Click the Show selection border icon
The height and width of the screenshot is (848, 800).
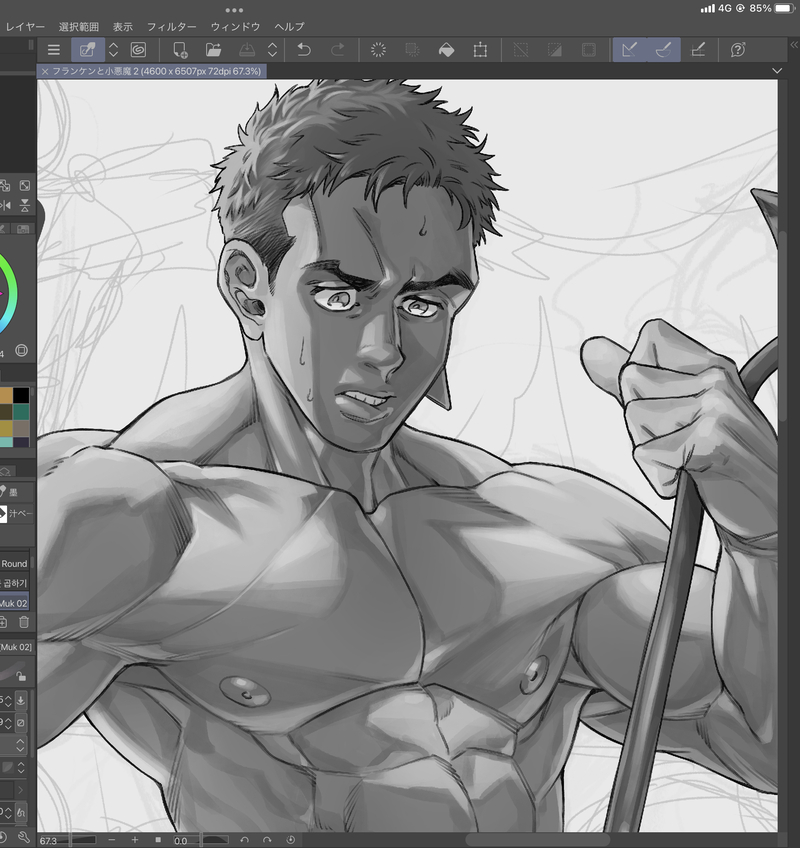tap(589, 50)
